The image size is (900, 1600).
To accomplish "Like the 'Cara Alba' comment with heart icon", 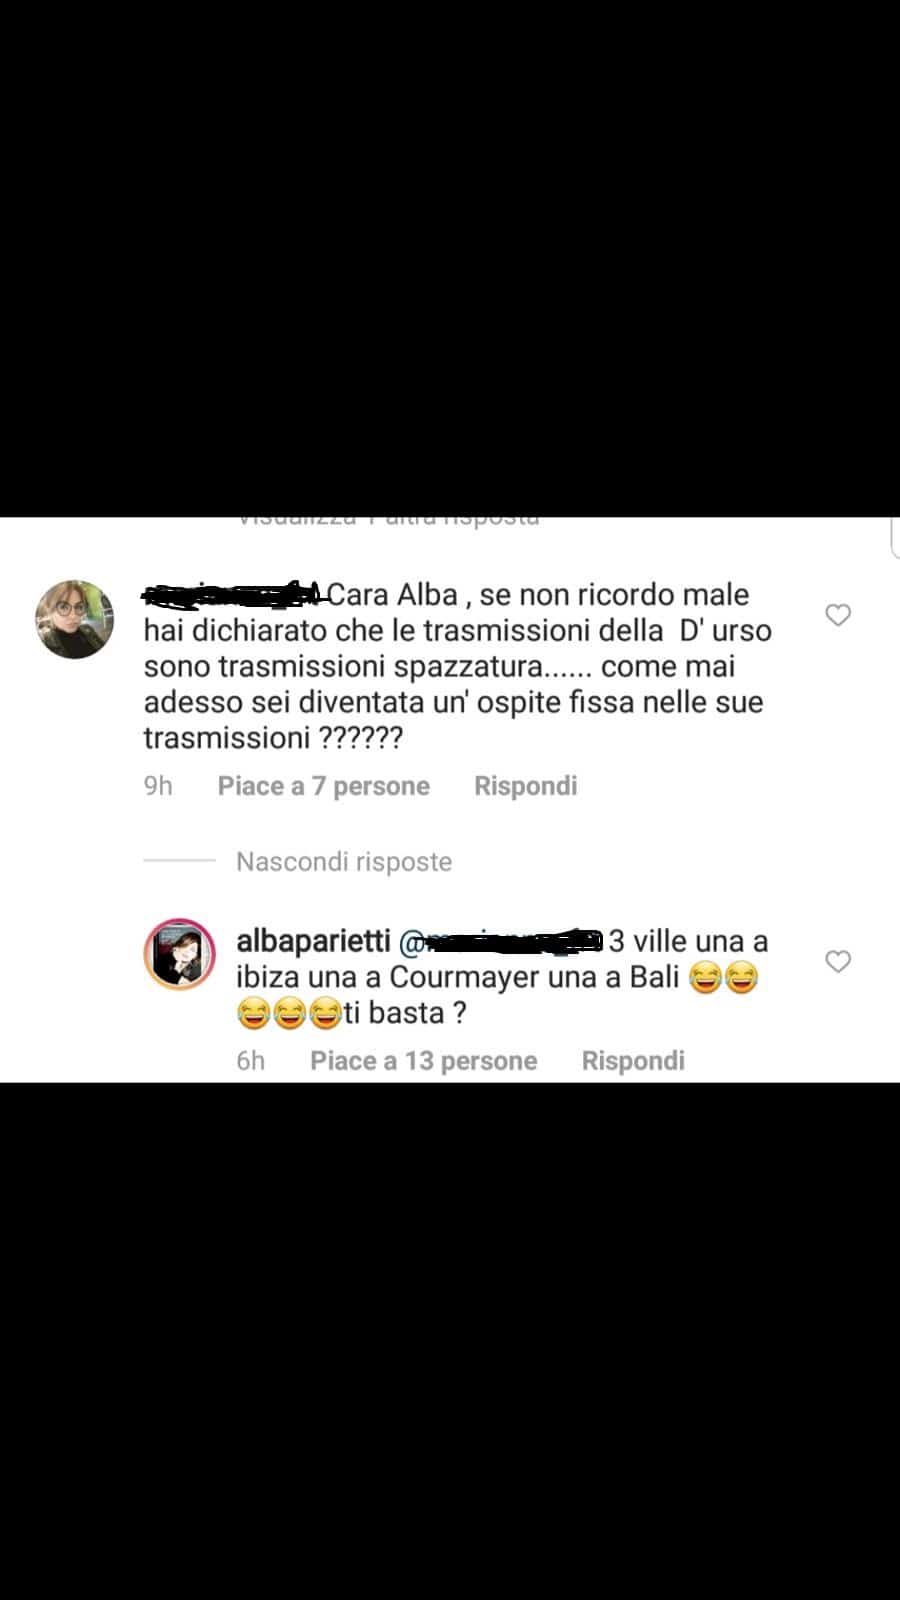I will 838,615.
